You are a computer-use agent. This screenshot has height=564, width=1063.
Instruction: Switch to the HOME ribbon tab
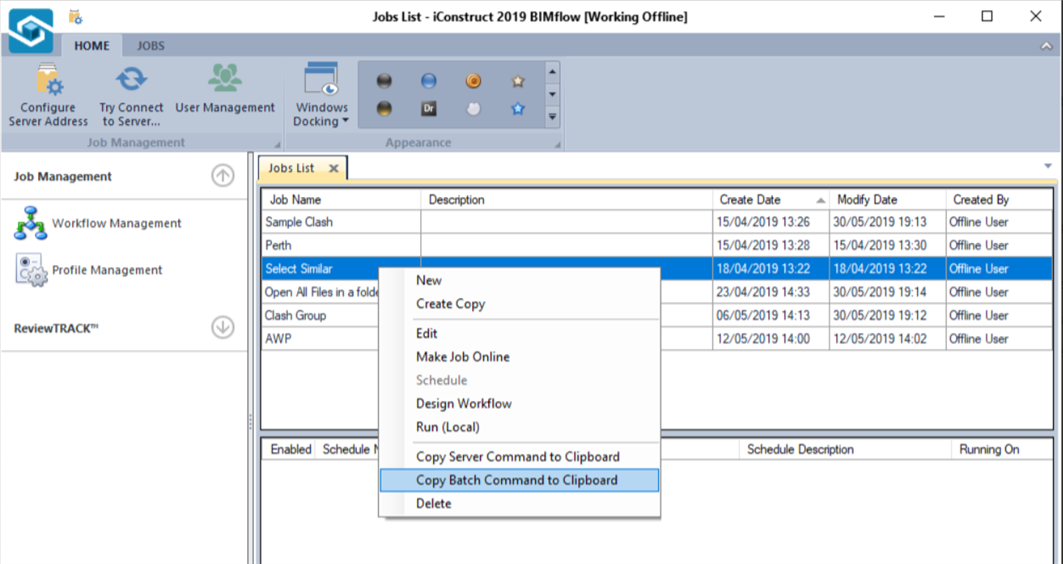point(92,45)
